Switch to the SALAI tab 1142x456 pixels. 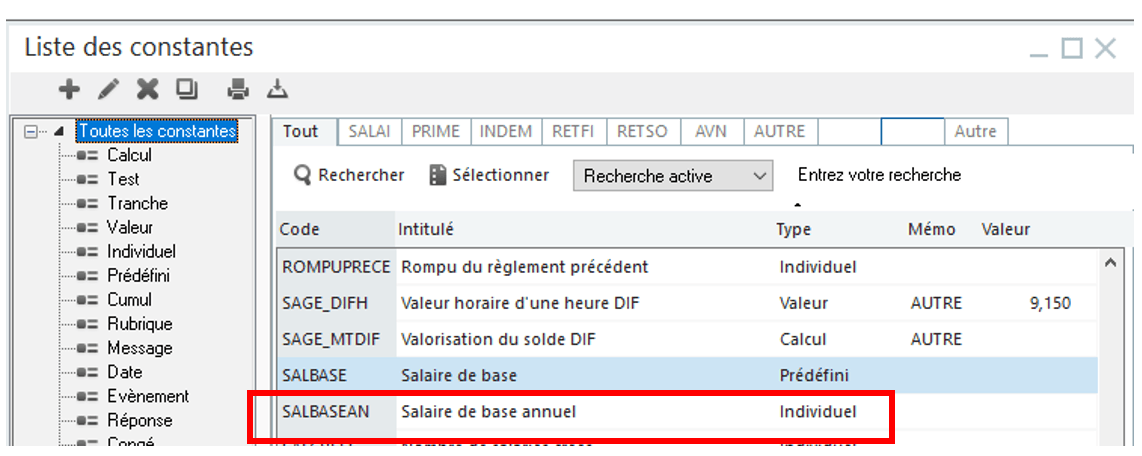point(369,132)
